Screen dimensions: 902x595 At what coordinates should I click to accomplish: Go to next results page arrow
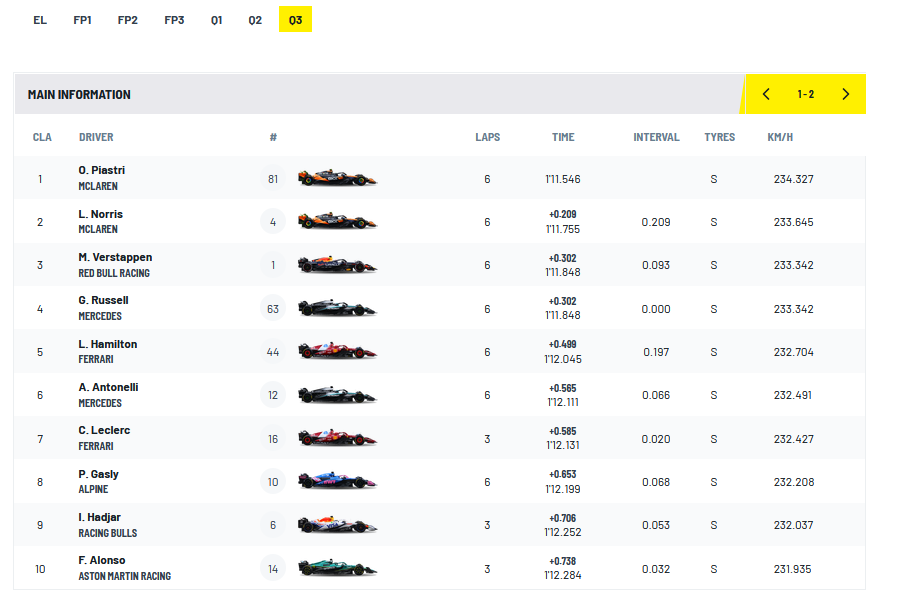point(845,95)
